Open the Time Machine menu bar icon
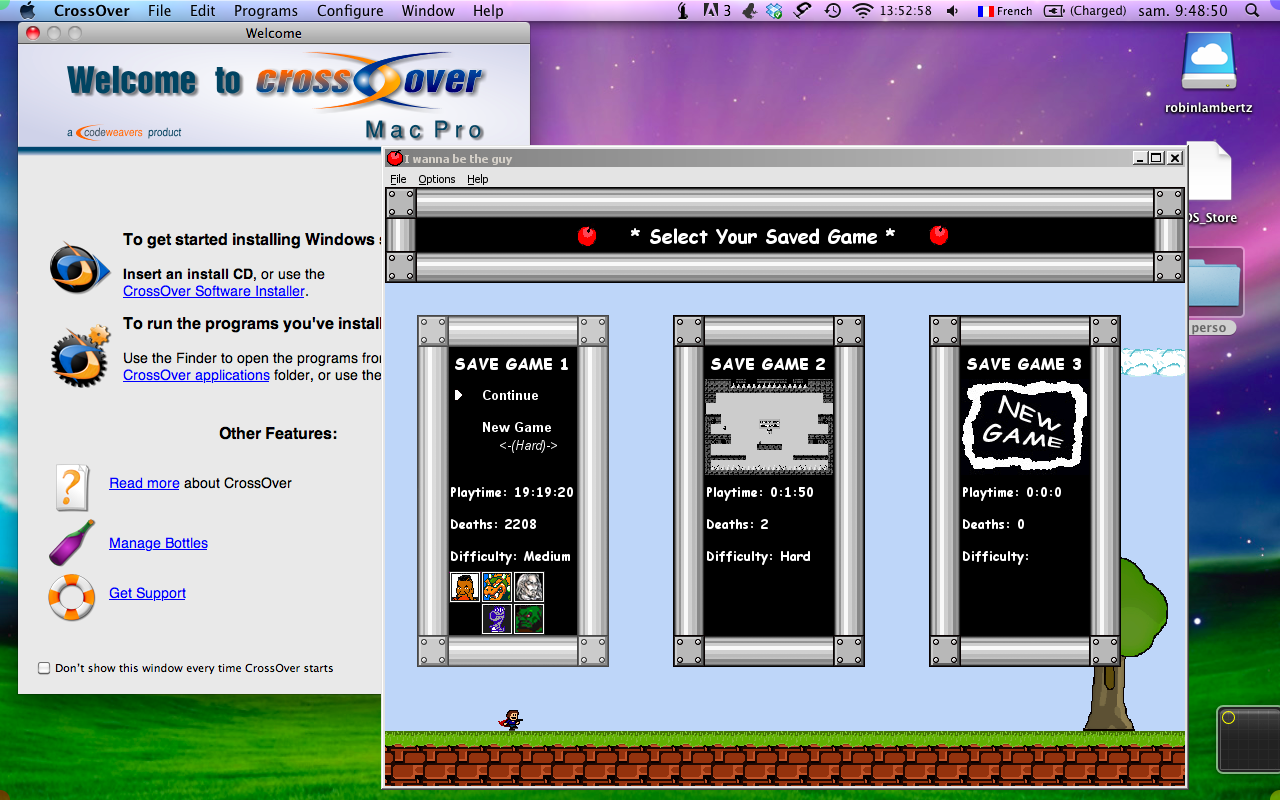 click(x=832, y=11)
